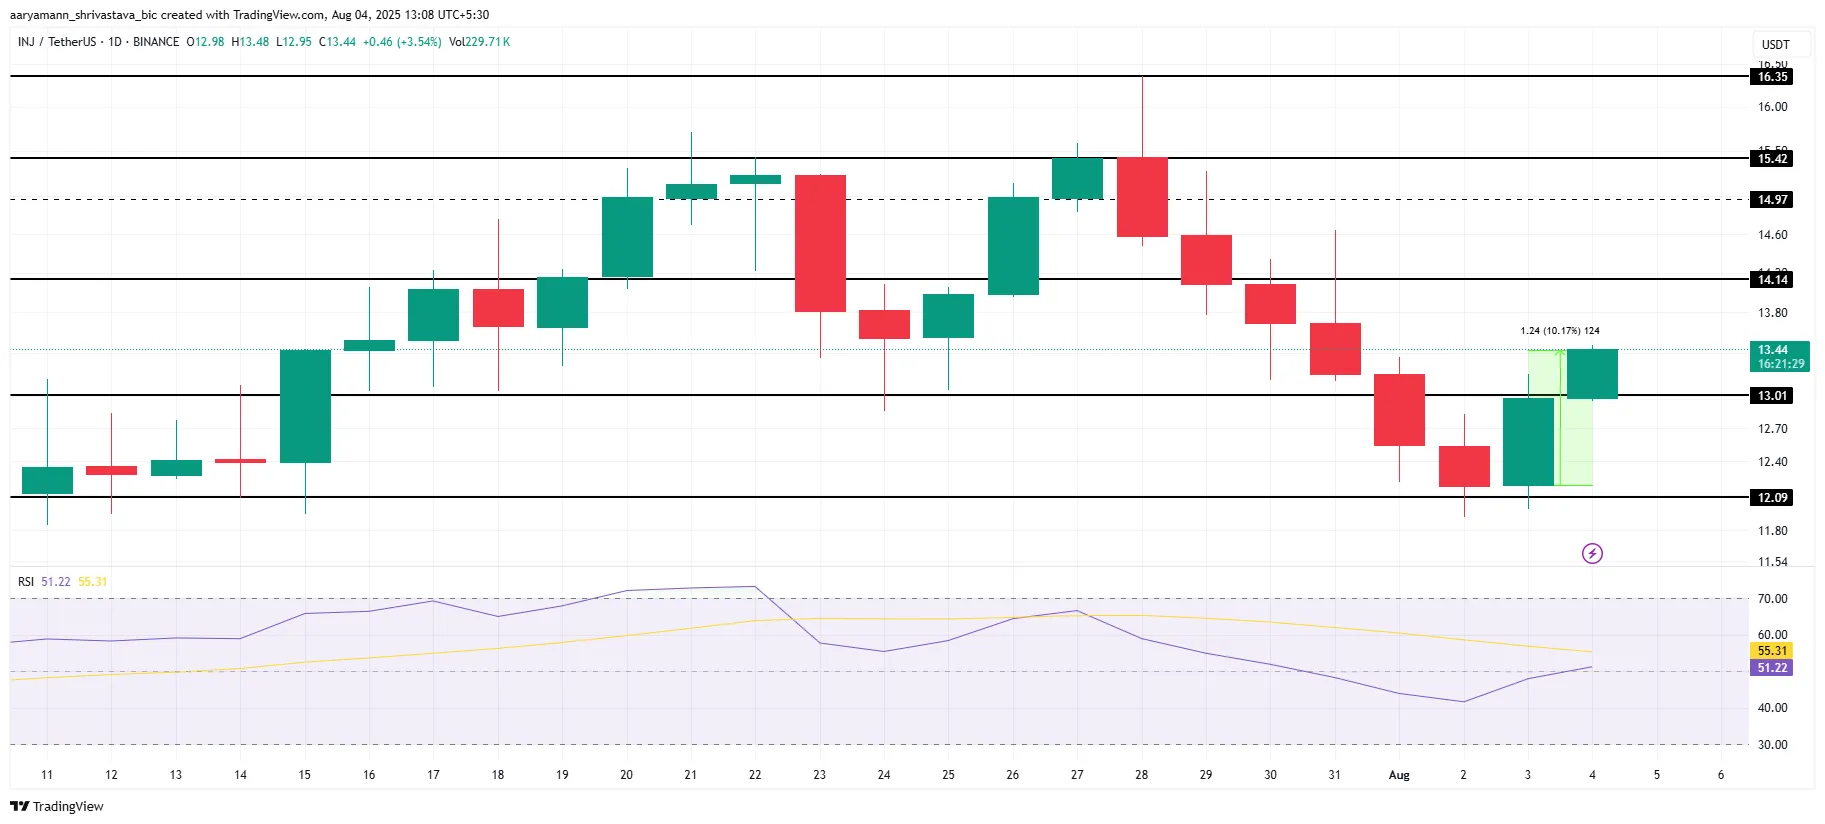Click the purple lightning bolt event icon
This screenshot has width=1825, height=824.
coord(1592,553)
